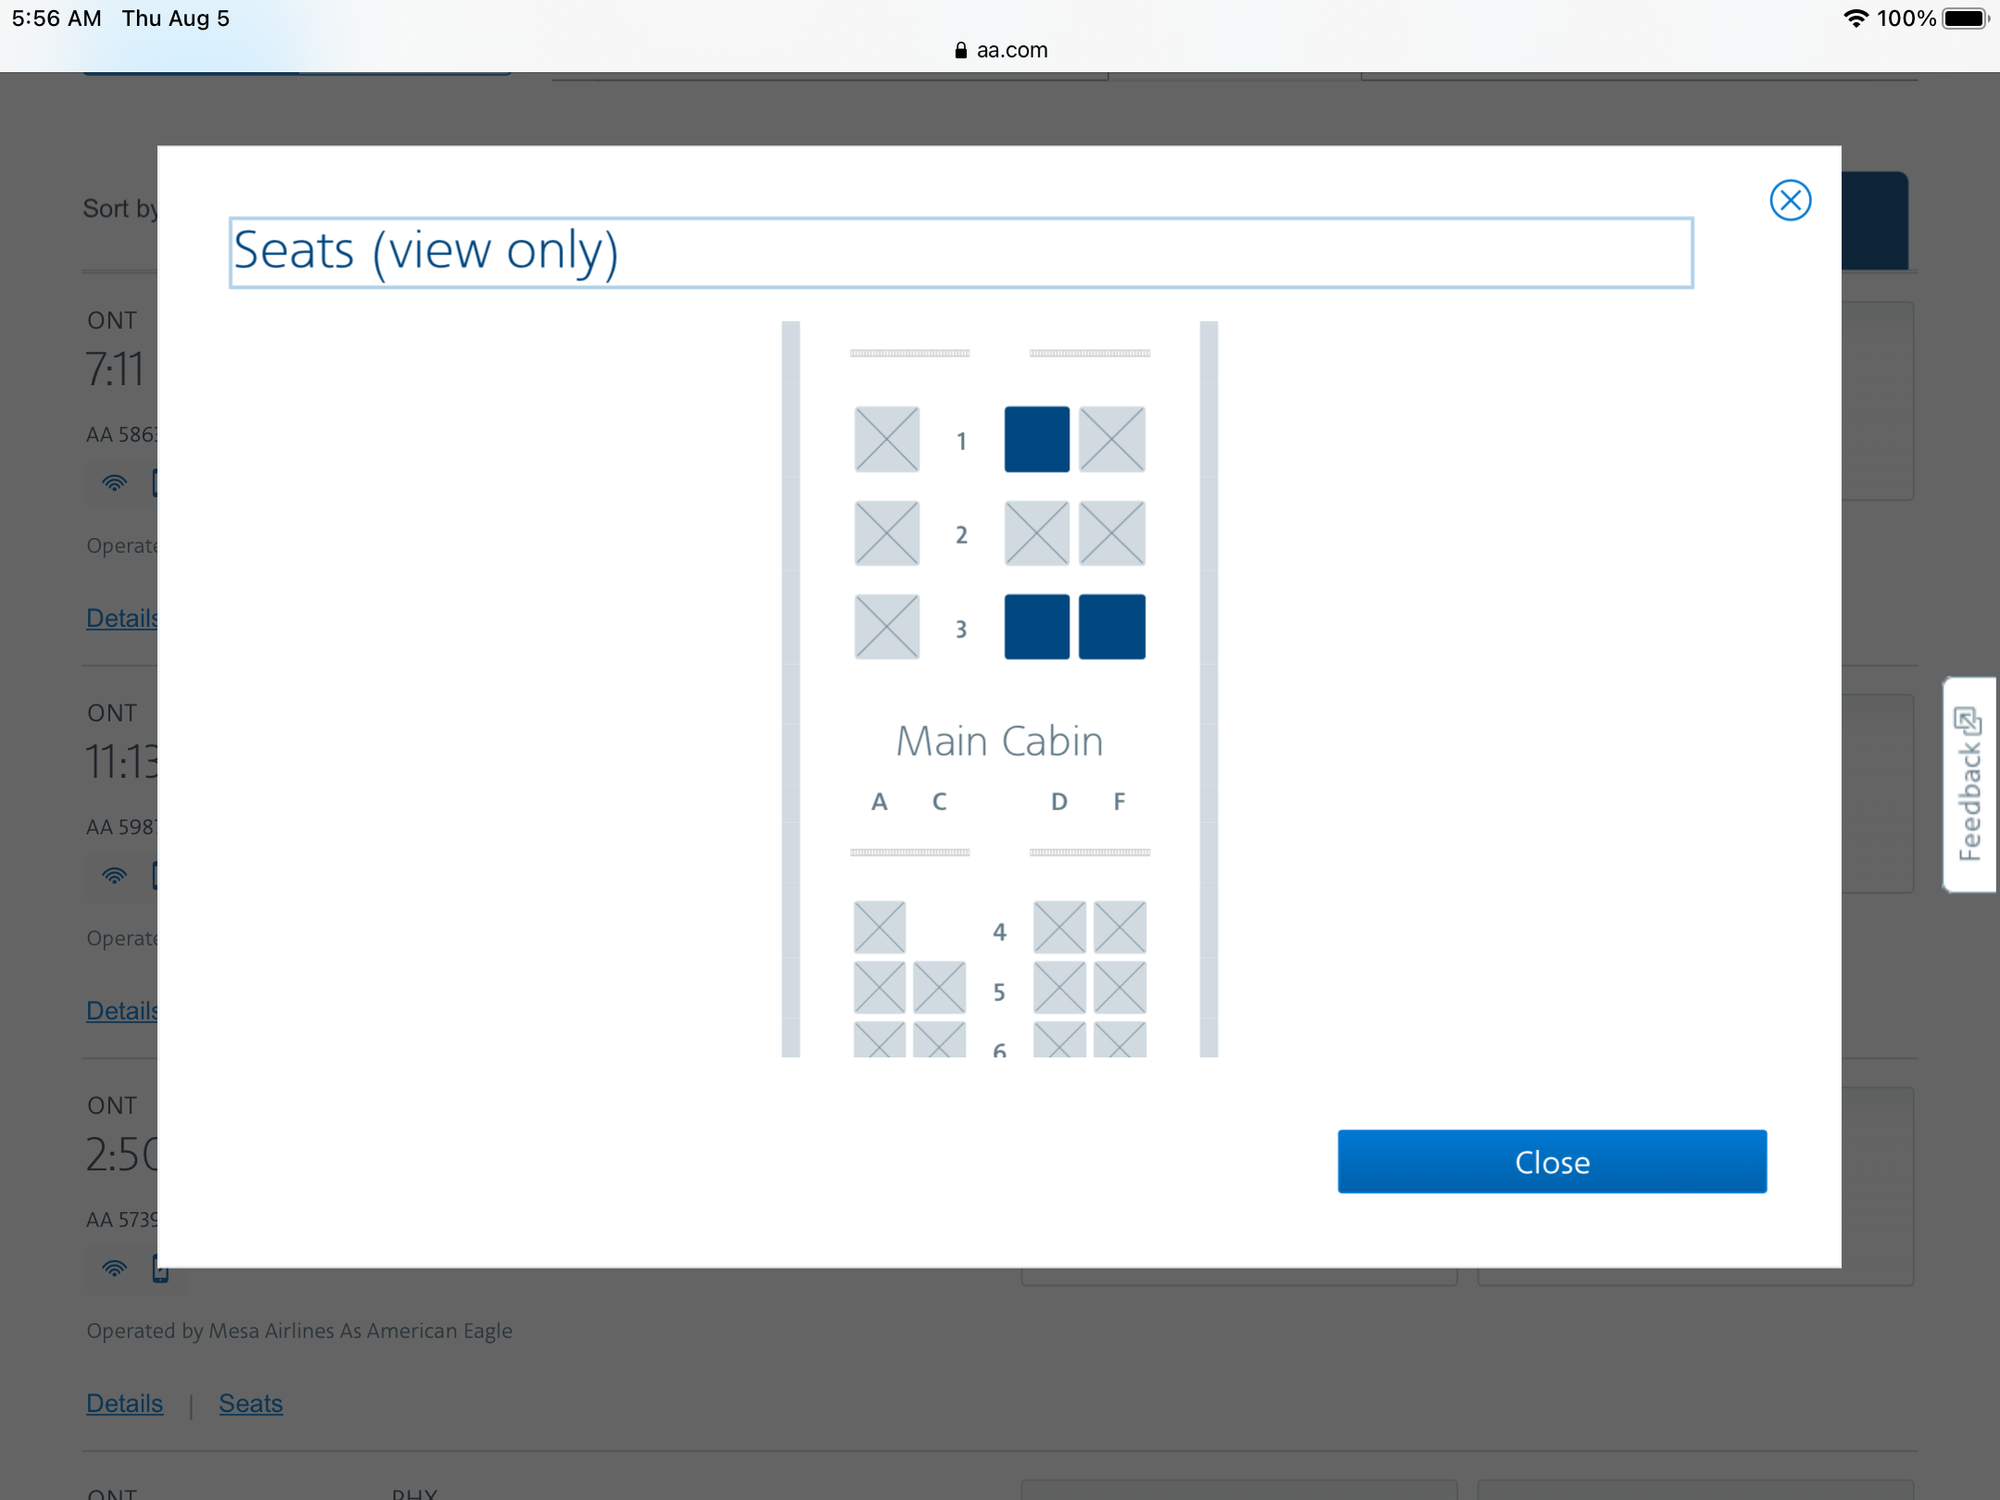The height and width of the screenshot is (1500, 2000).
Task: Click unavailable seat 3A in row 3
Action: tap(886, 627)
